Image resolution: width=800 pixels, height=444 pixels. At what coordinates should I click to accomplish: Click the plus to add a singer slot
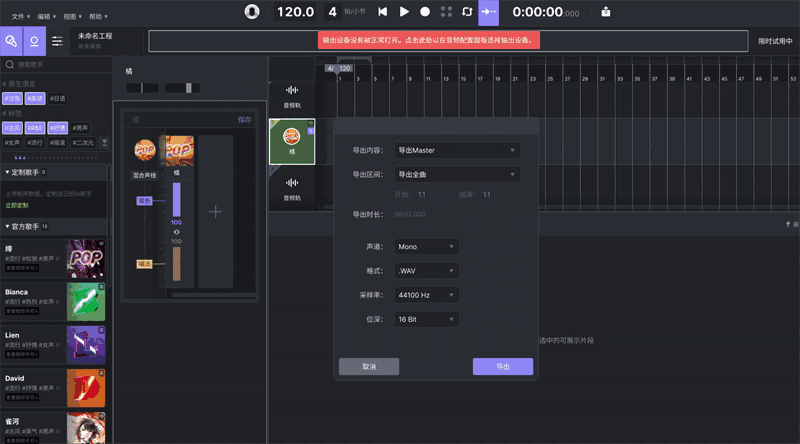pos(215,211)
